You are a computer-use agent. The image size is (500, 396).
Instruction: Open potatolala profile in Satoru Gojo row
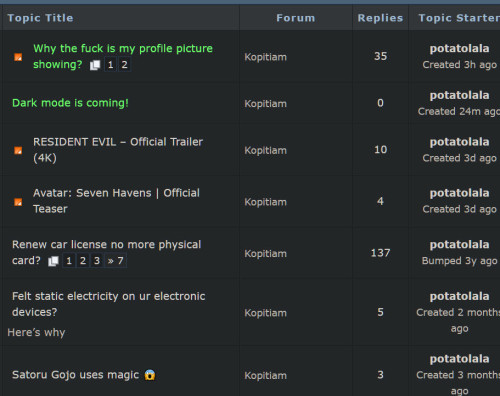(459, 359)
